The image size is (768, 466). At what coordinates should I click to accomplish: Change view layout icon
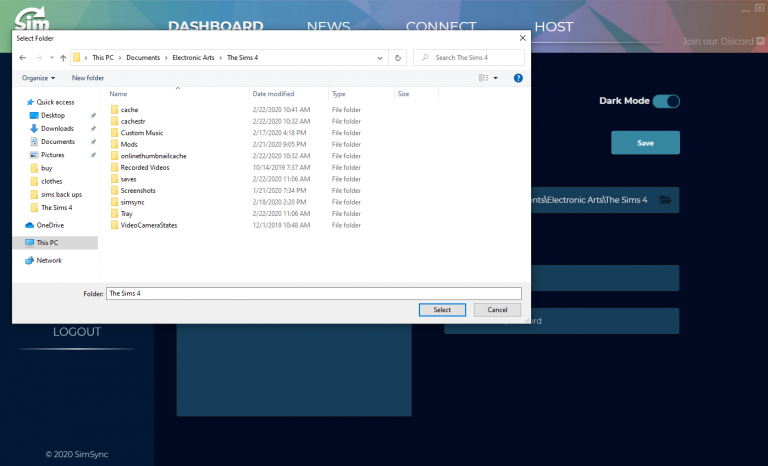(x=483, y=78)
